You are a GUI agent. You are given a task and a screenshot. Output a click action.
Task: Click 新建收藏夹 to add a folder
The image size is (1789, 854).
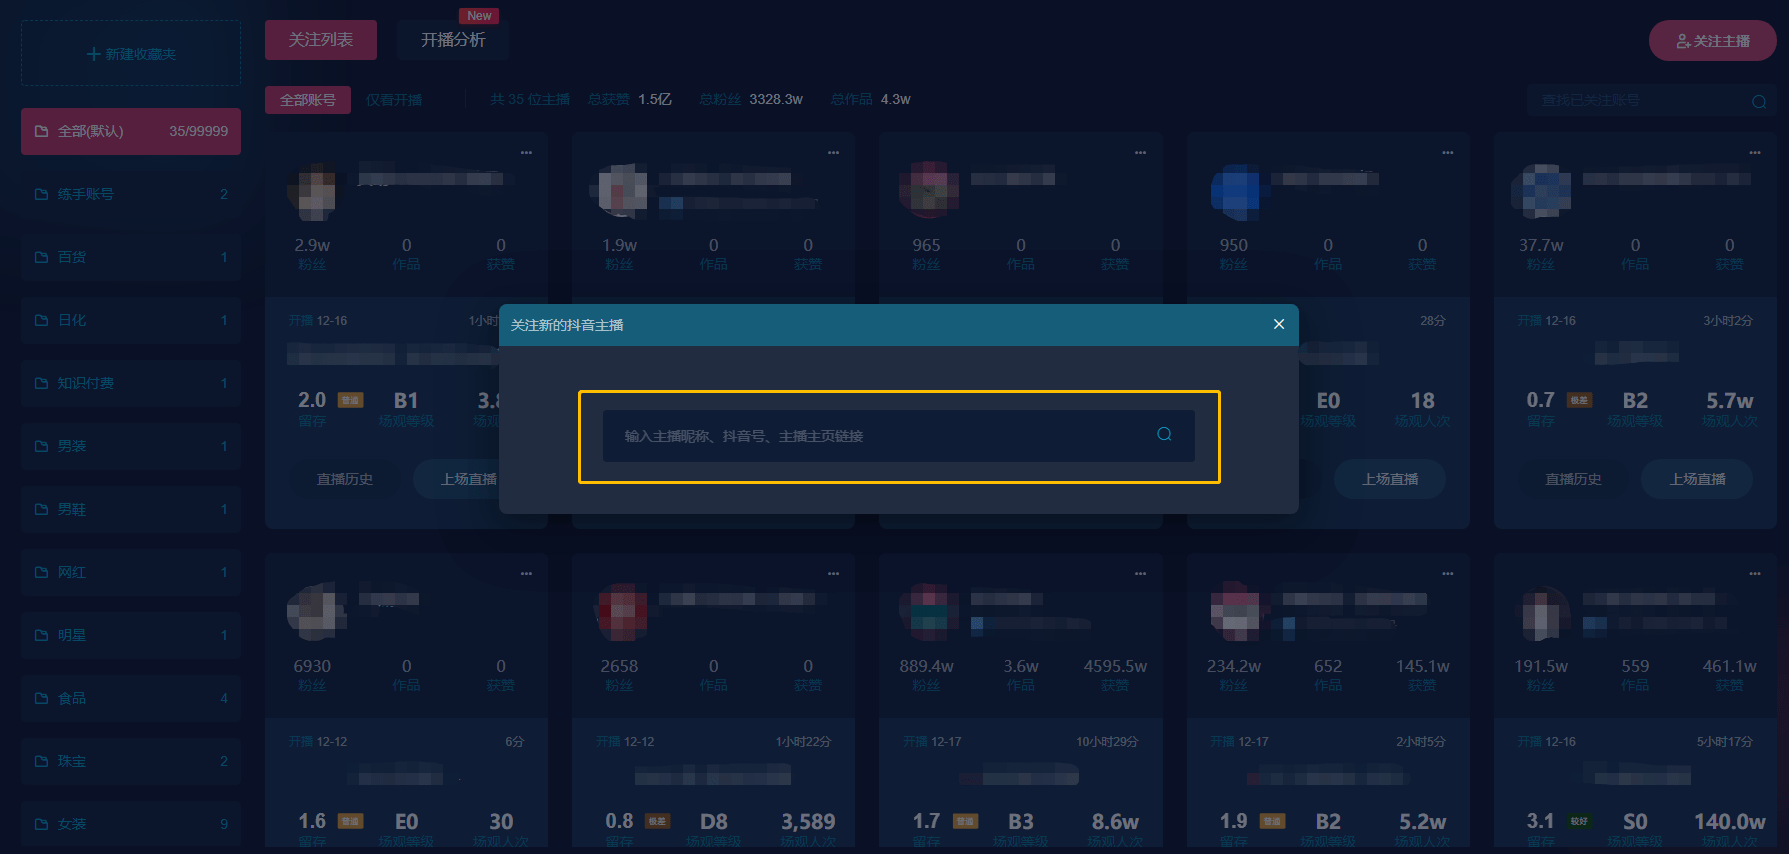pos(131,54)
